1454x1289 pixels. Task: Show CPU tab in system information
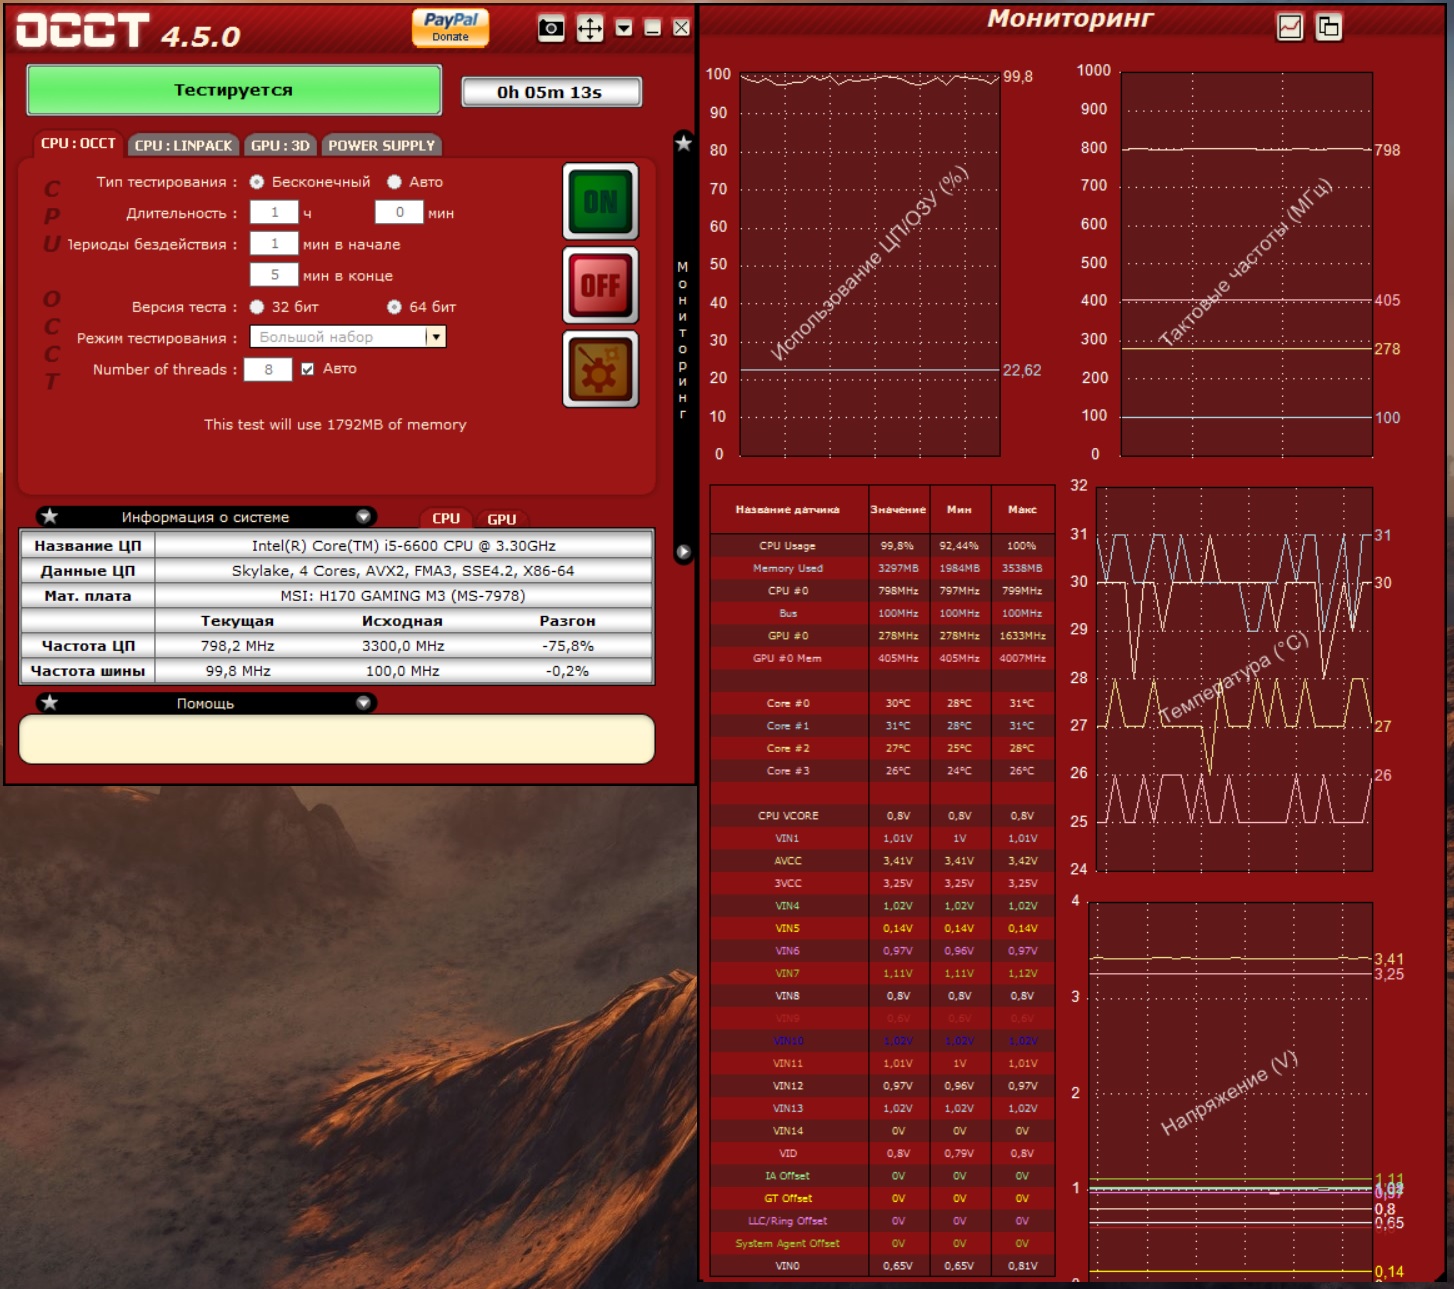tap(446, 518)
